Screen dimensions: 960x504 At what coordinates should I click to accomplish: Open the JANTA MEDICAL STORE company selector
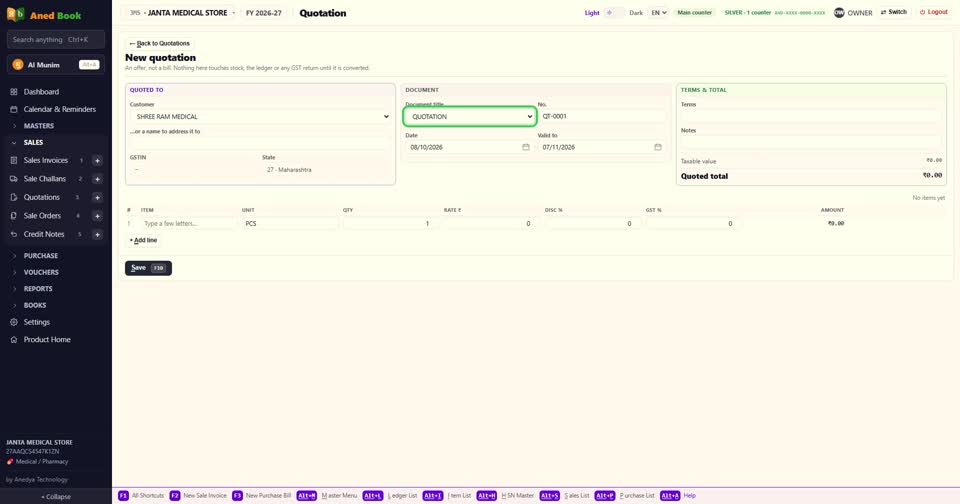182,13
